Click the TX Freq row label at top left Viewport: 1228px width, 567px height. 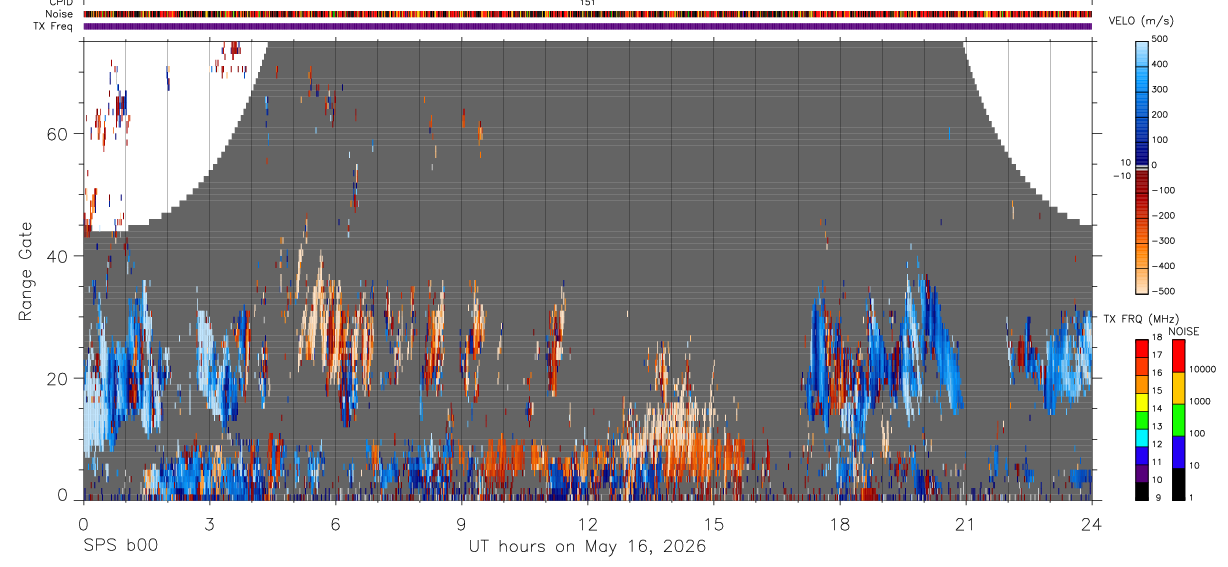coord(54,26)
